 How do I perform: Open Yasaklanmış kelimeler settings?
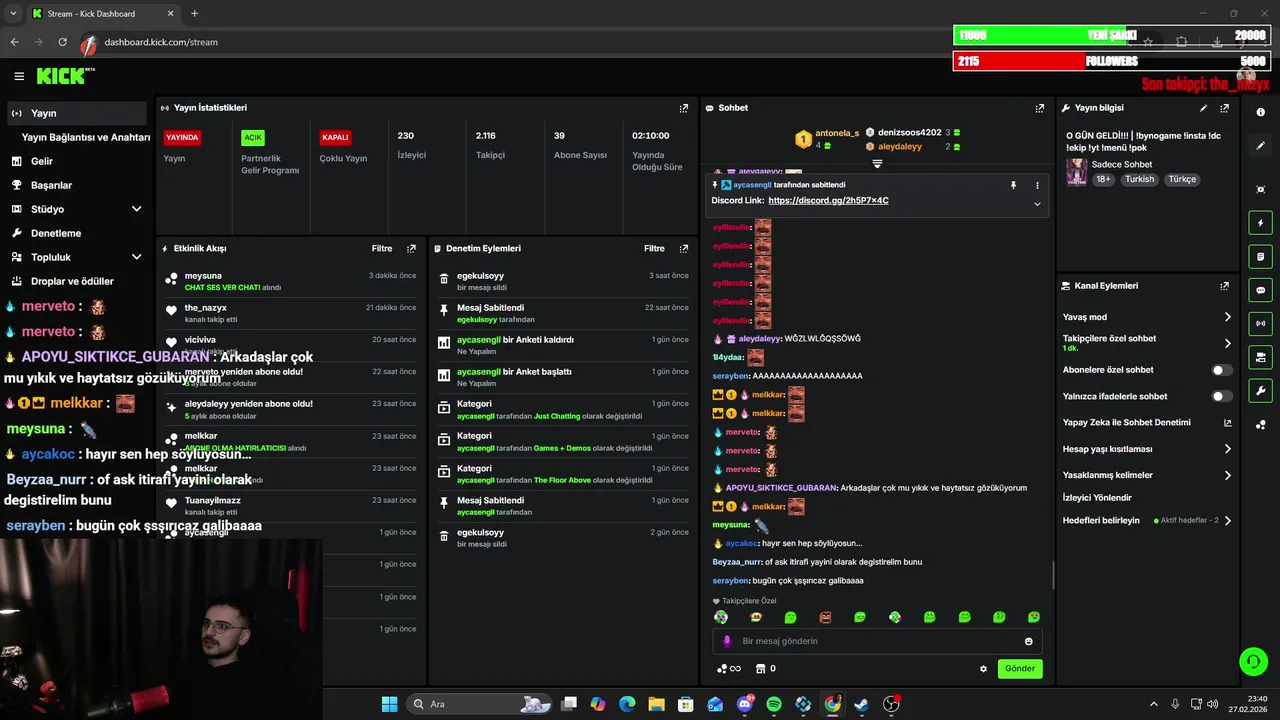[1147, 475]
